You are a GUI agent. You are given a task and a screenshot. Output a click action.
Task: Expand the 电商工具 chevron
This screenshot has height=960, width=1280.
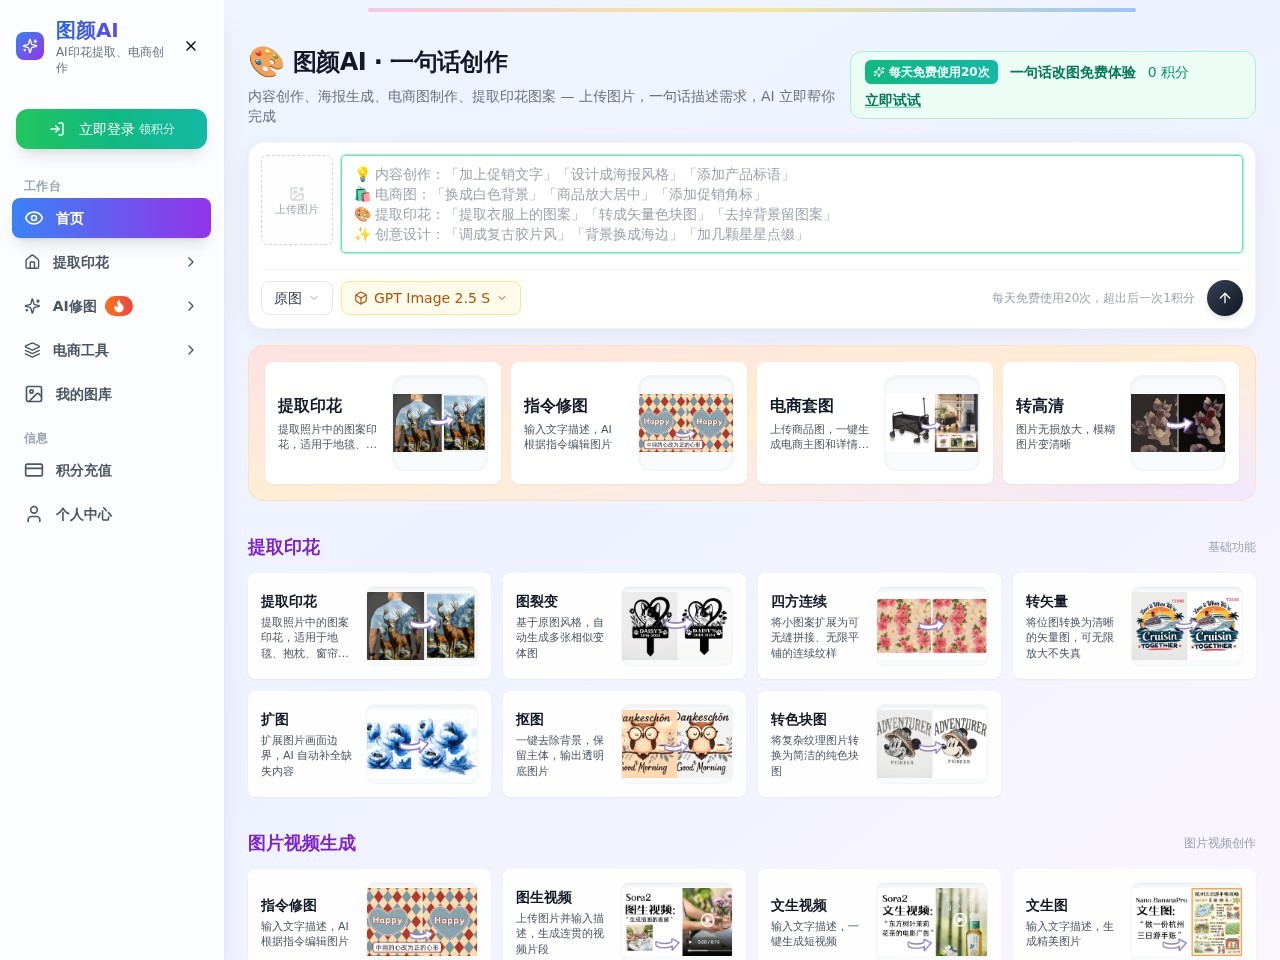[191, 350]
